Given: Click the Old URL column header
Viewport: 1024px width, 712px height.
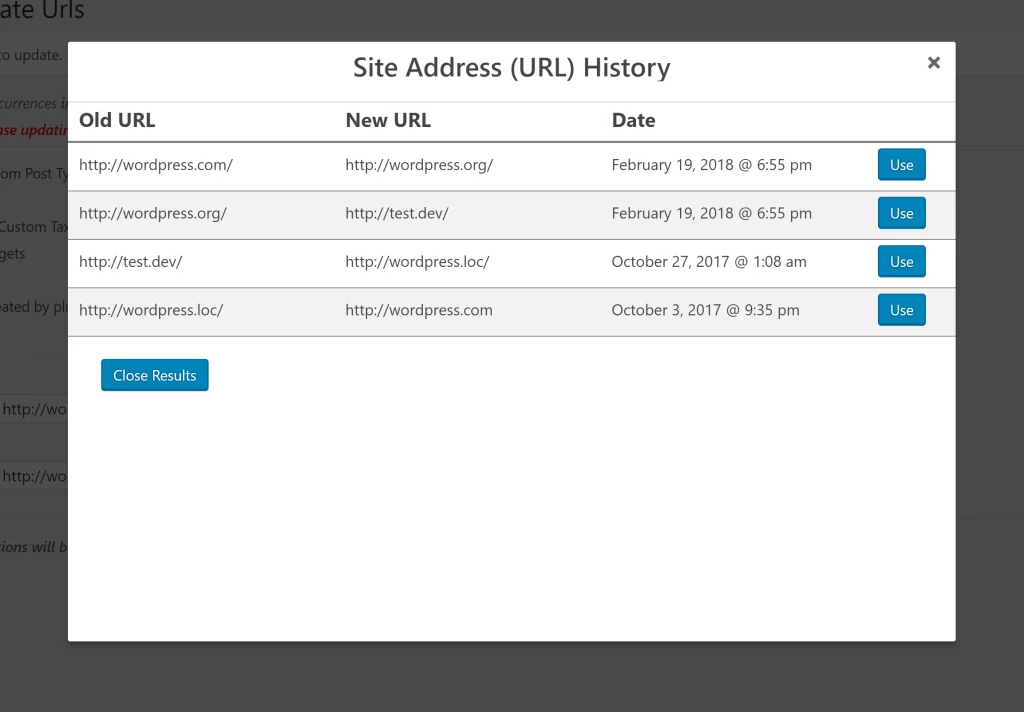Looking at the screenshot, I should [x=116, y=120].
